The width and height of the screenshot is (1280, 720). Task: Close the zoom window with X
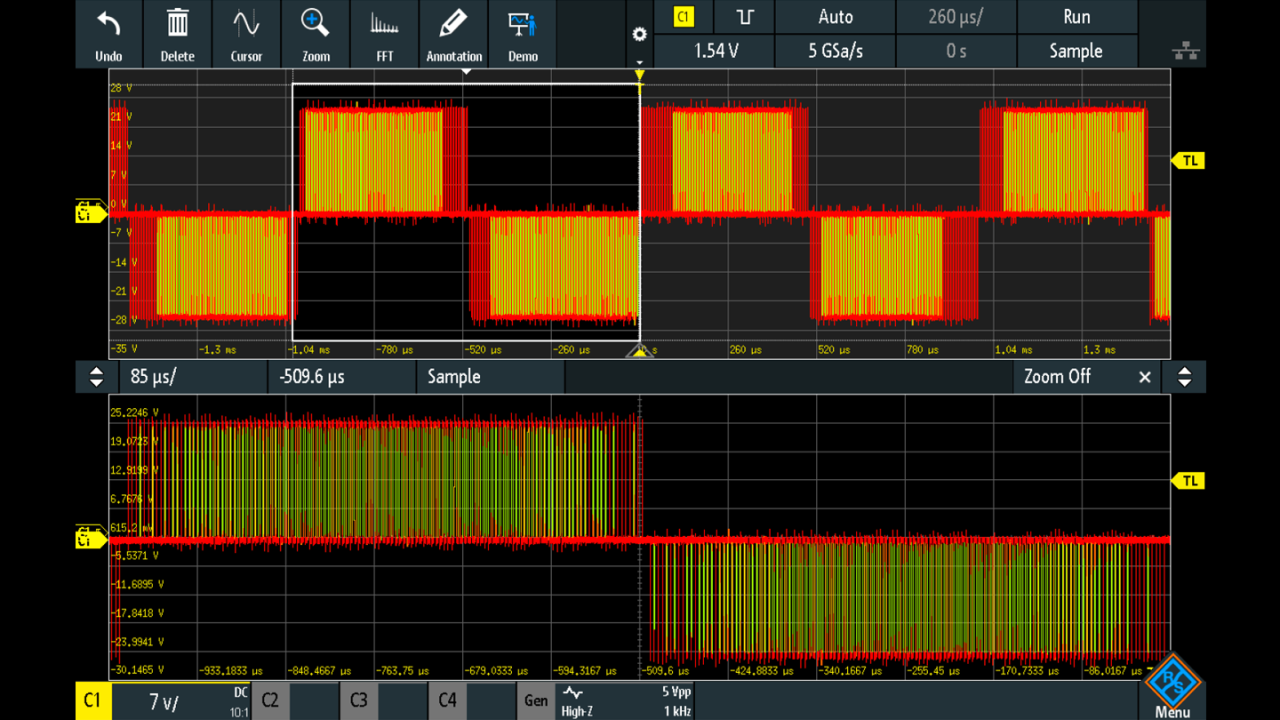1145,377
